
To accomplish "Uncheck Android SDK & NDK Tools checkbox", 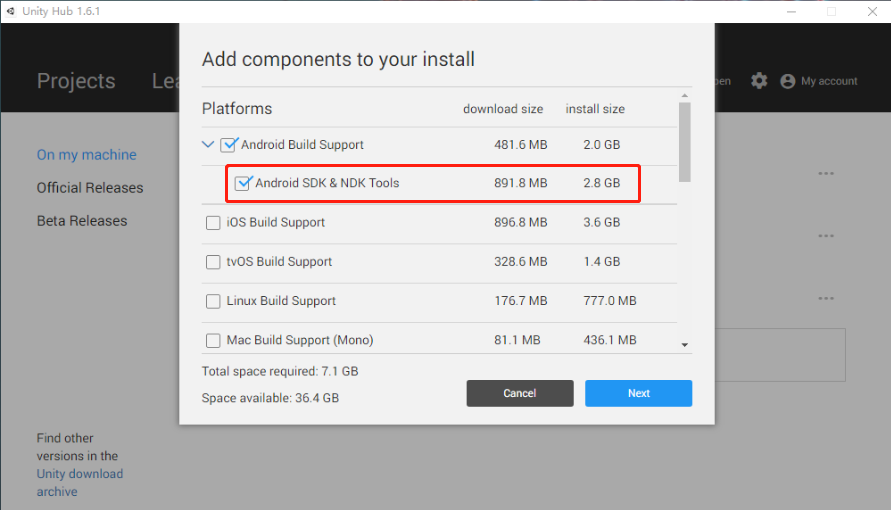I will click(243, 183).
